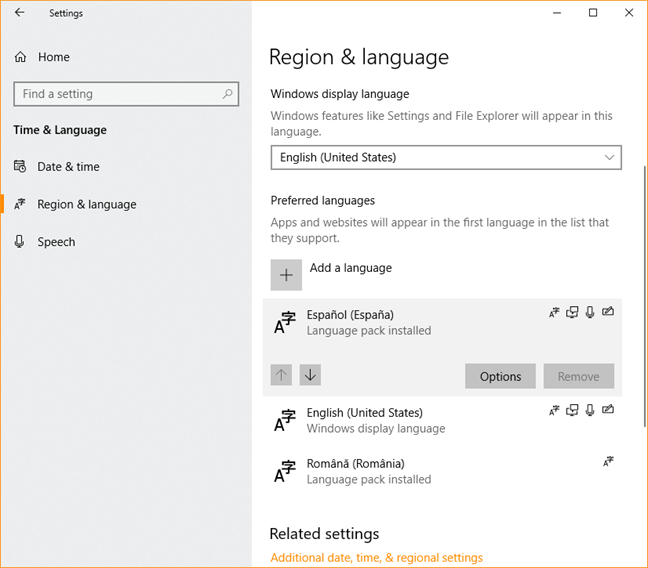Click the Region & language sidebar icon

[x=19, y=204]
